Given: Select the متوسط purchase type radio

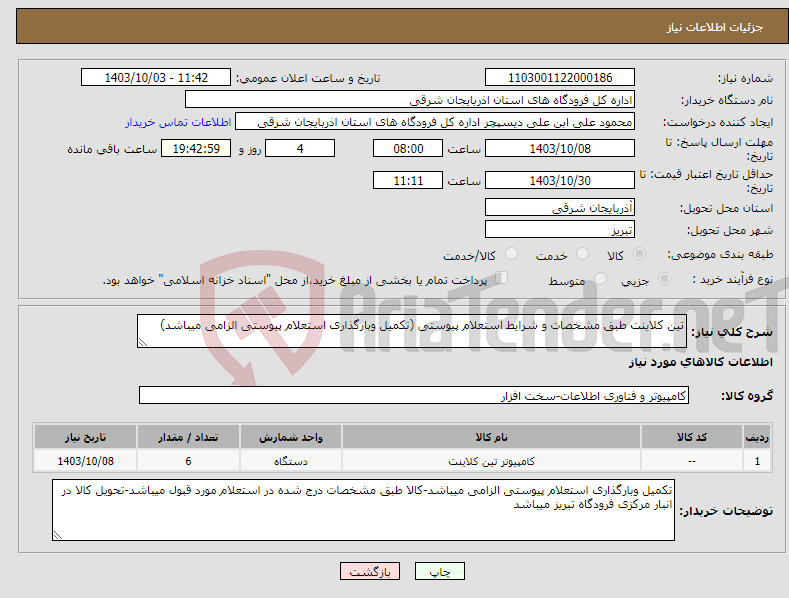Looking at the screenshot, I should [600, 278].
